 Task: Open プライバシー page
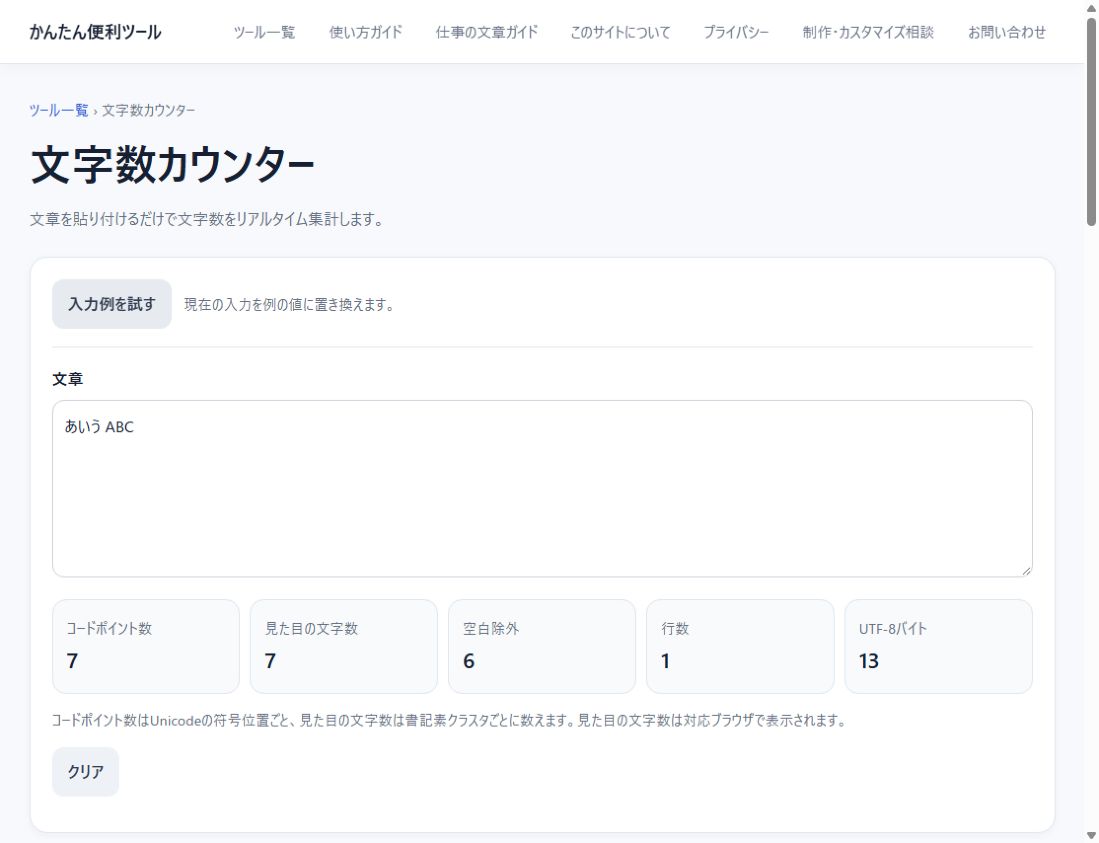point(736,32)
